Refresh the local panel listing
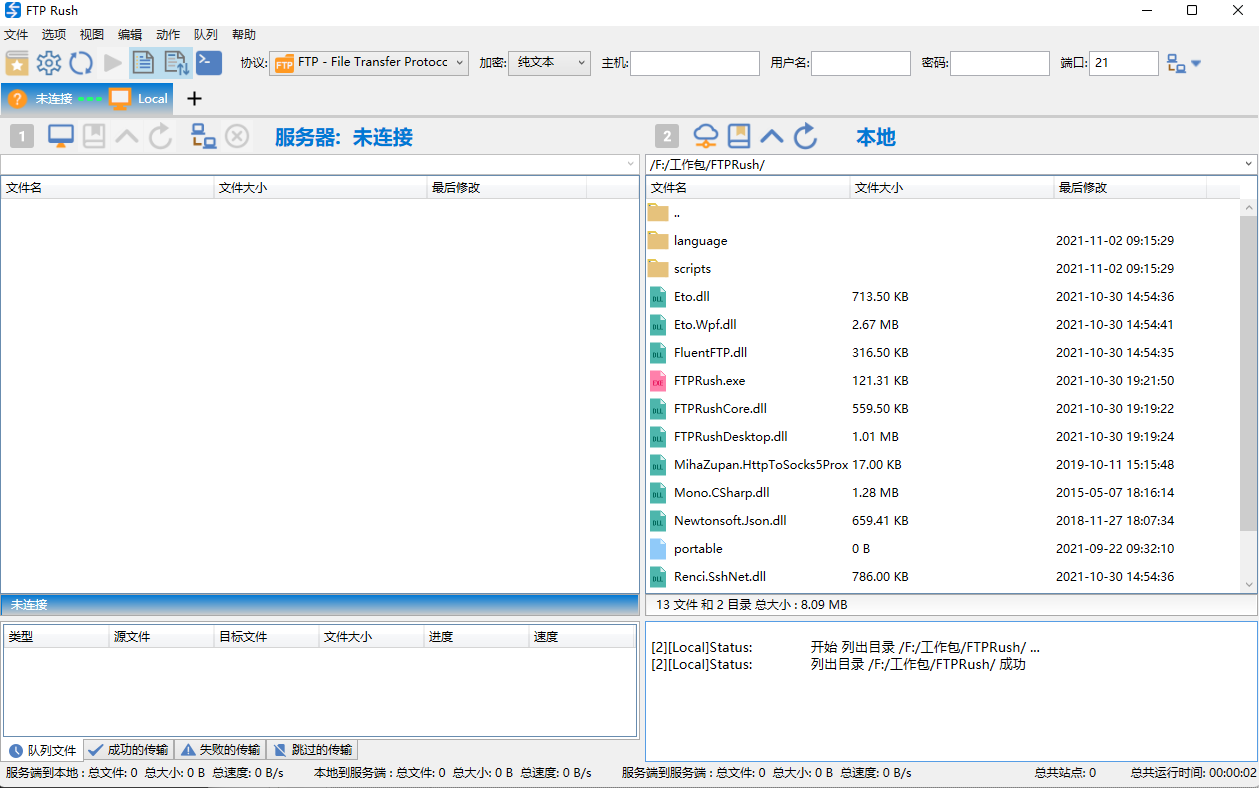The image size is (1259, 788). (806, 137)
